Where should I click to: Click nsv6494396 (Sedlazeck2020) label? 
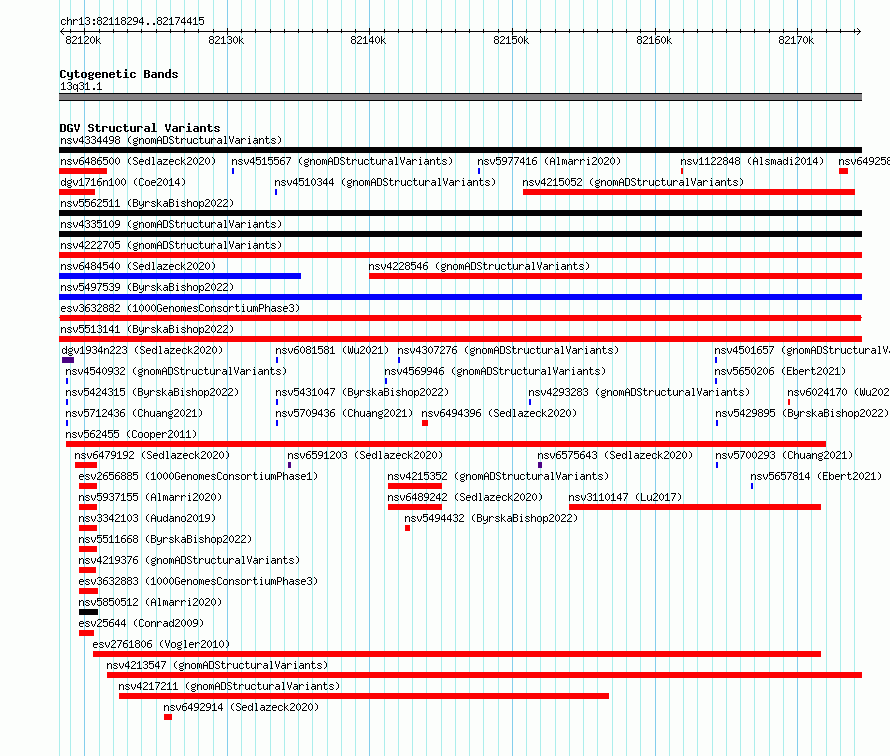(x=499, y=413)
